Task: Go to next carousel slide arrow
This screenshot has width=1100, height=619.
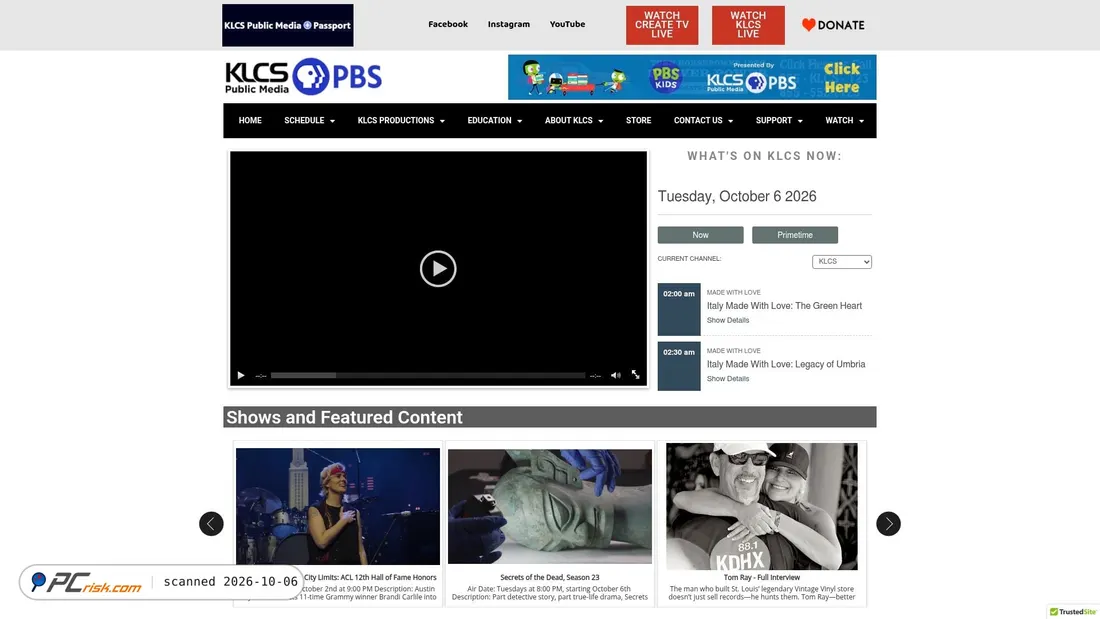Action: 888,524
